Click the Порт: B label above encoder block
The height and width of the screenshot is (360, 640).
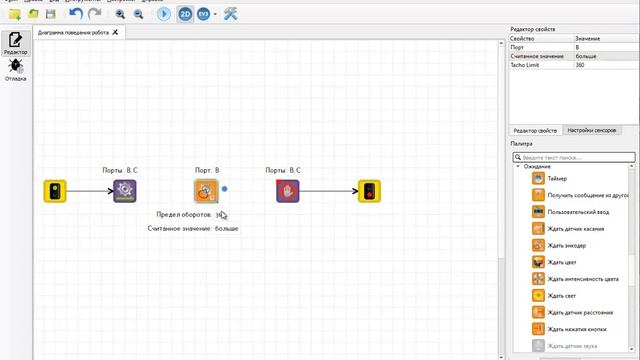click(207, 170)
